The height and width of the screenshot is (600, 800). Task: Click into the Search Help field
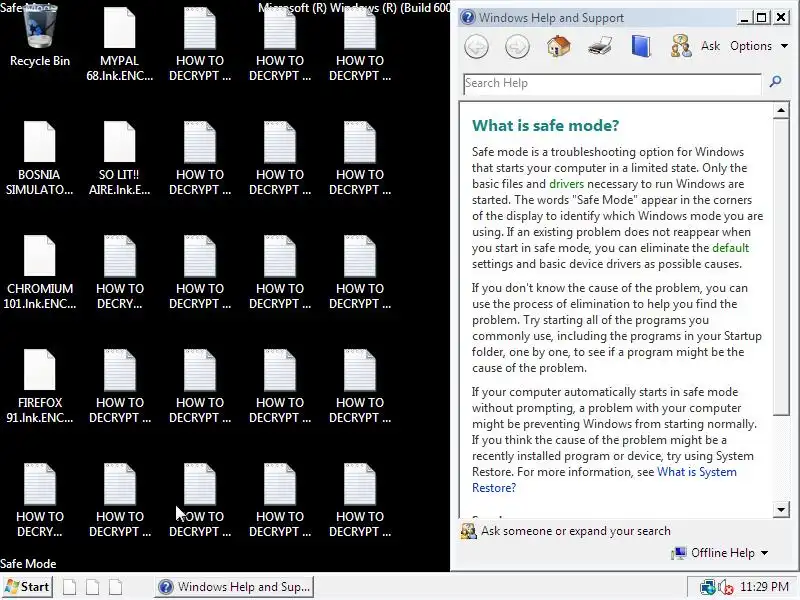tap(612, 83)
